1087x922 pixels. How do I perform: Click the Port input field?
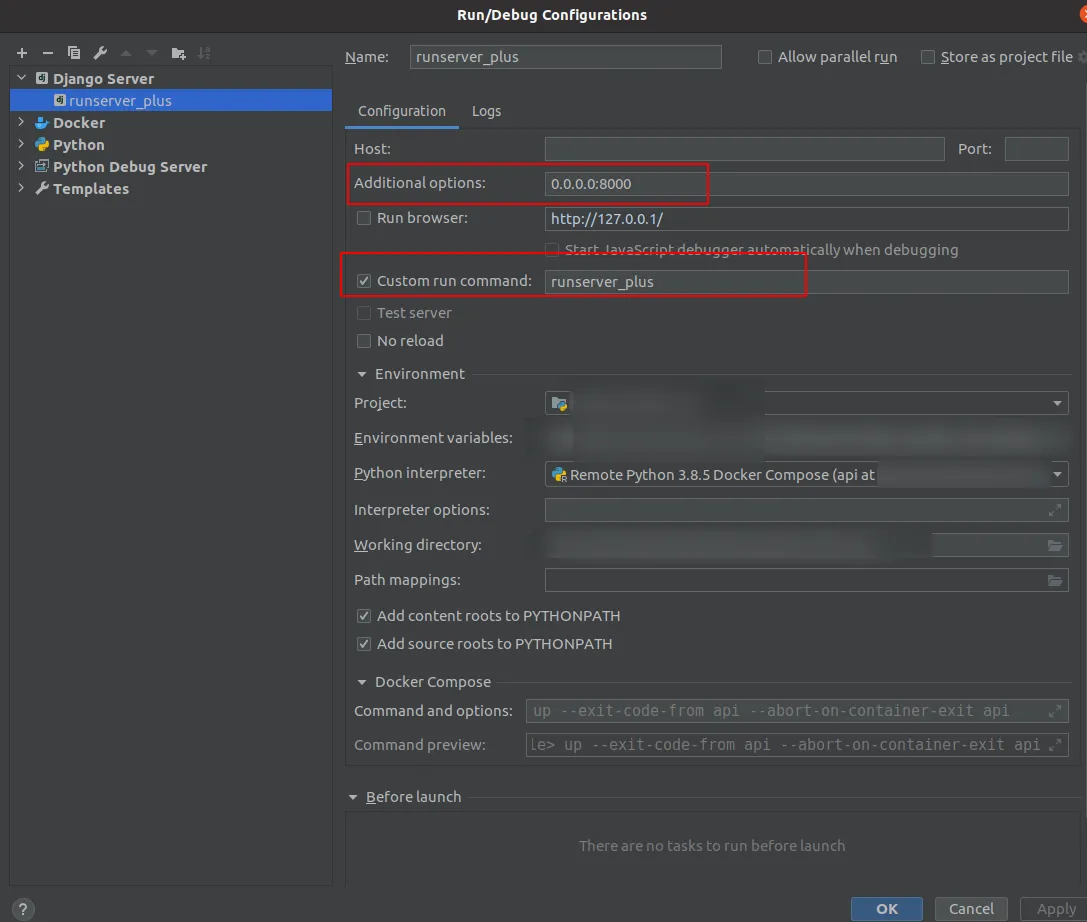click(x=1036, y=149)
